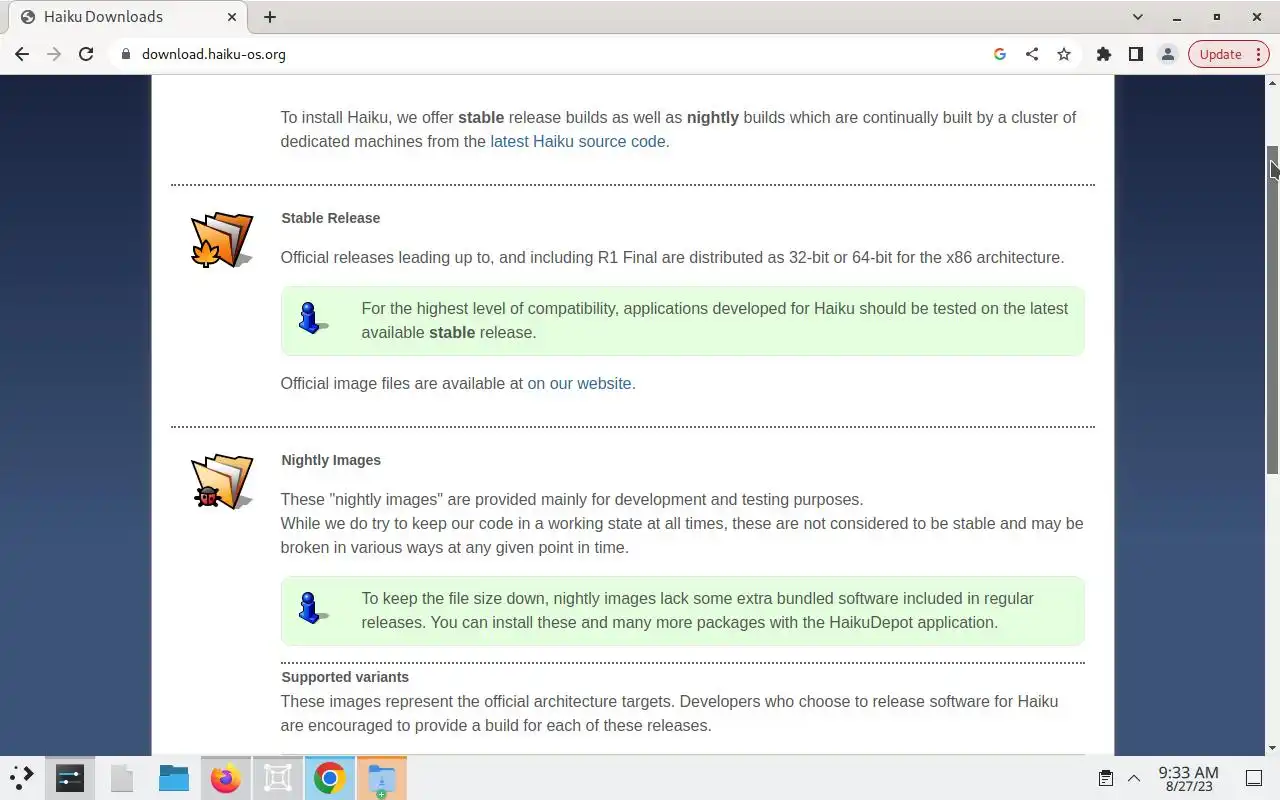Switch to Chrome in the taskbar
Viewport: 1280px width, 800px height.
[330, 778]
